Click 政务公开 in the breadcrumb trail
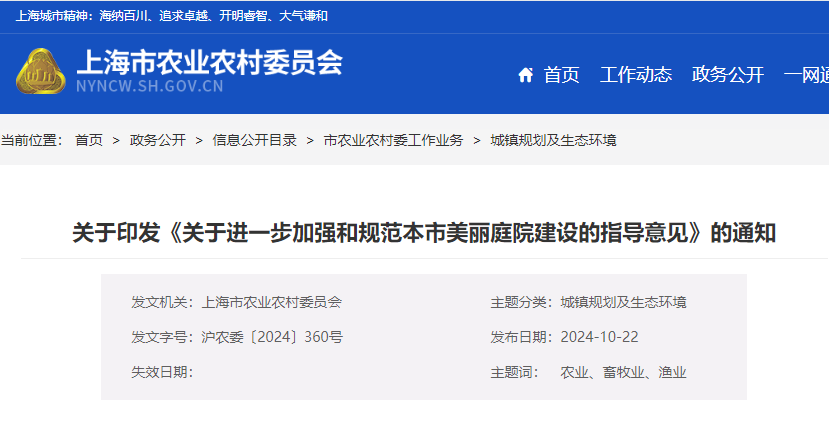Viewport: 829px width, 427px height. [158, 140]
